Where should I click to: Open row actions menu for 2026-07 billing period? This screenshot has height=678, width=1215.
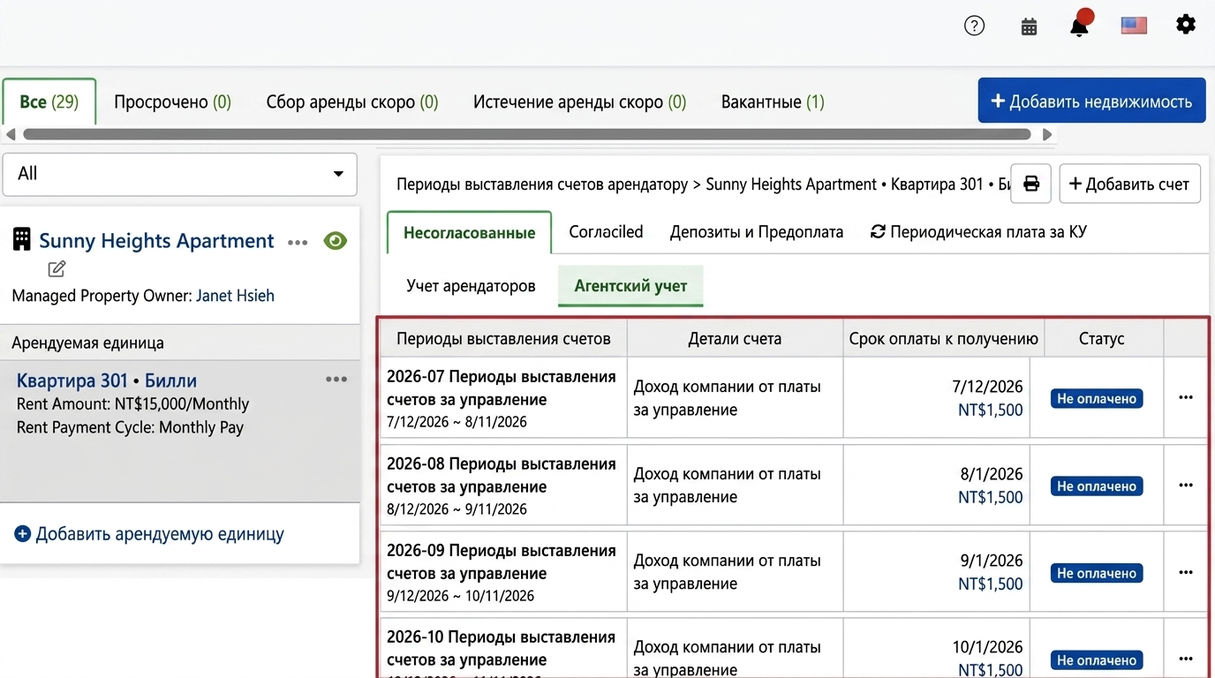pos(1186,398)
